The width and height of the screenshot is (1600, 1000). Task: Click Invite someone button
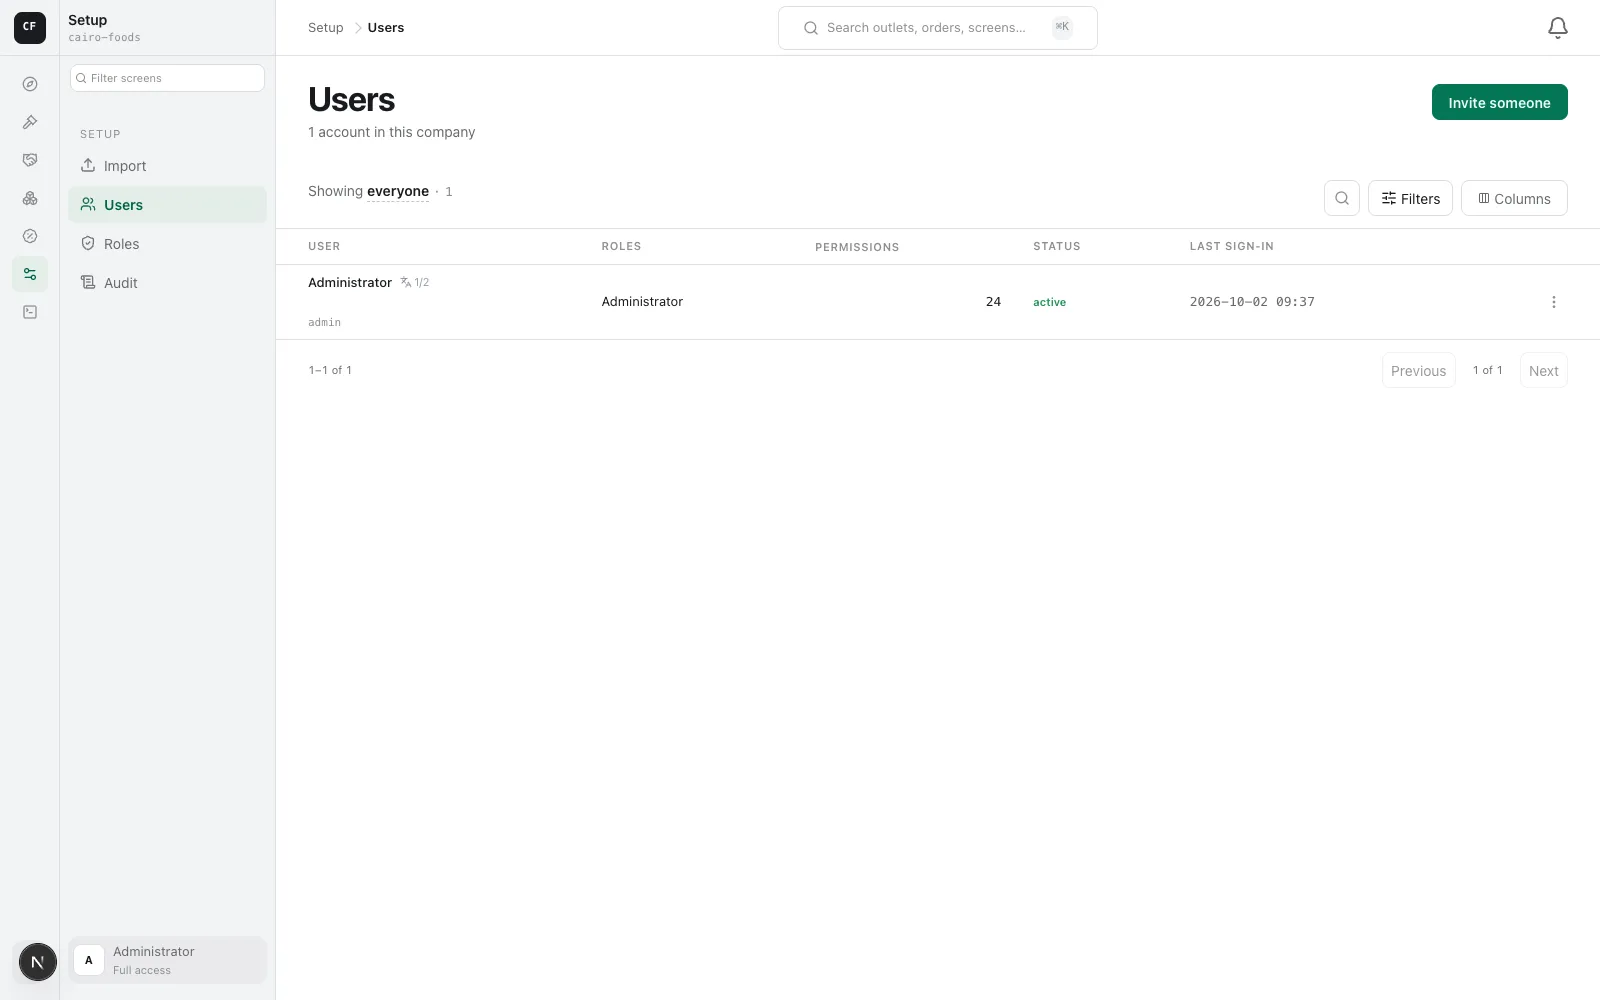click(x=1499, y=102)
